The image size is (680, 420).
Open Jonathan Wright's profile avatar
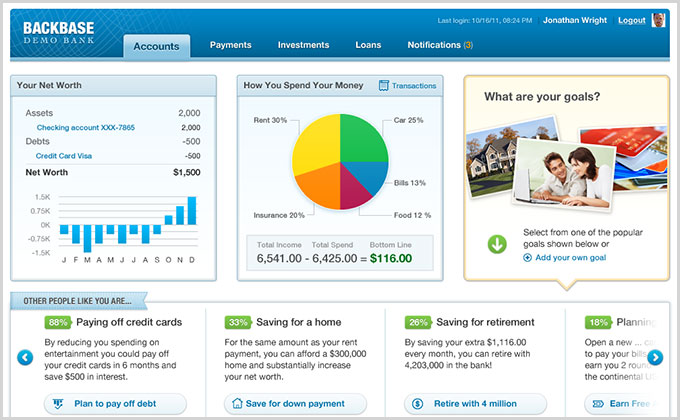pyautogui.click(x=658, y=20)
